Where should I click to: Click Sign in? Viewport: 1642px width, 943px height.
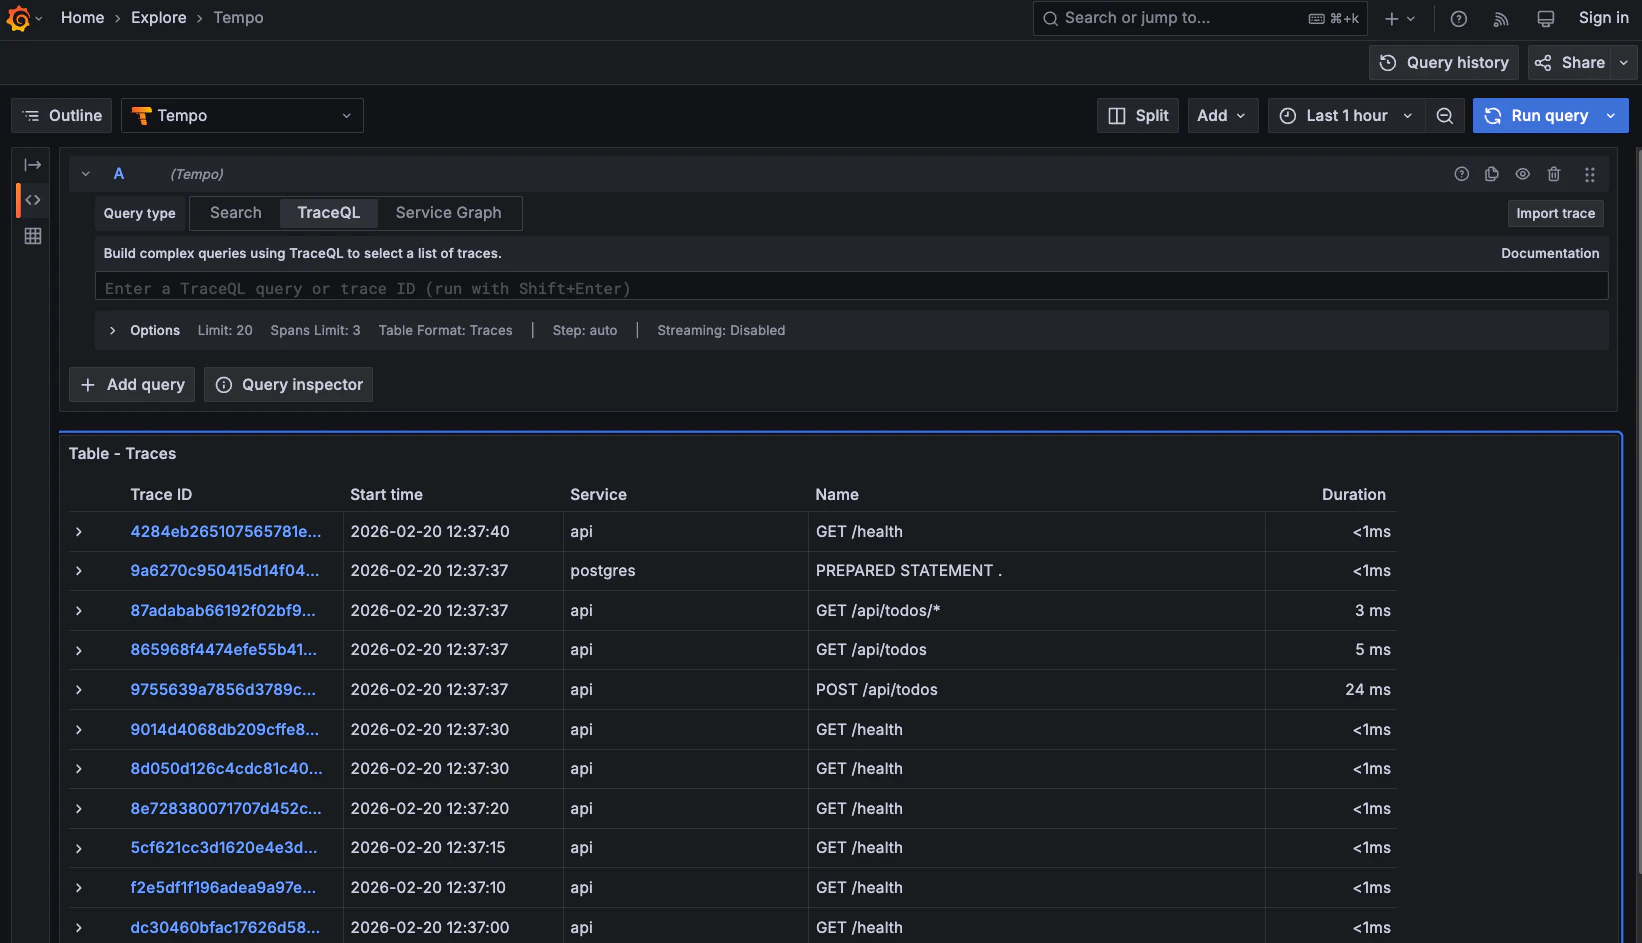tap(1604, 18)
